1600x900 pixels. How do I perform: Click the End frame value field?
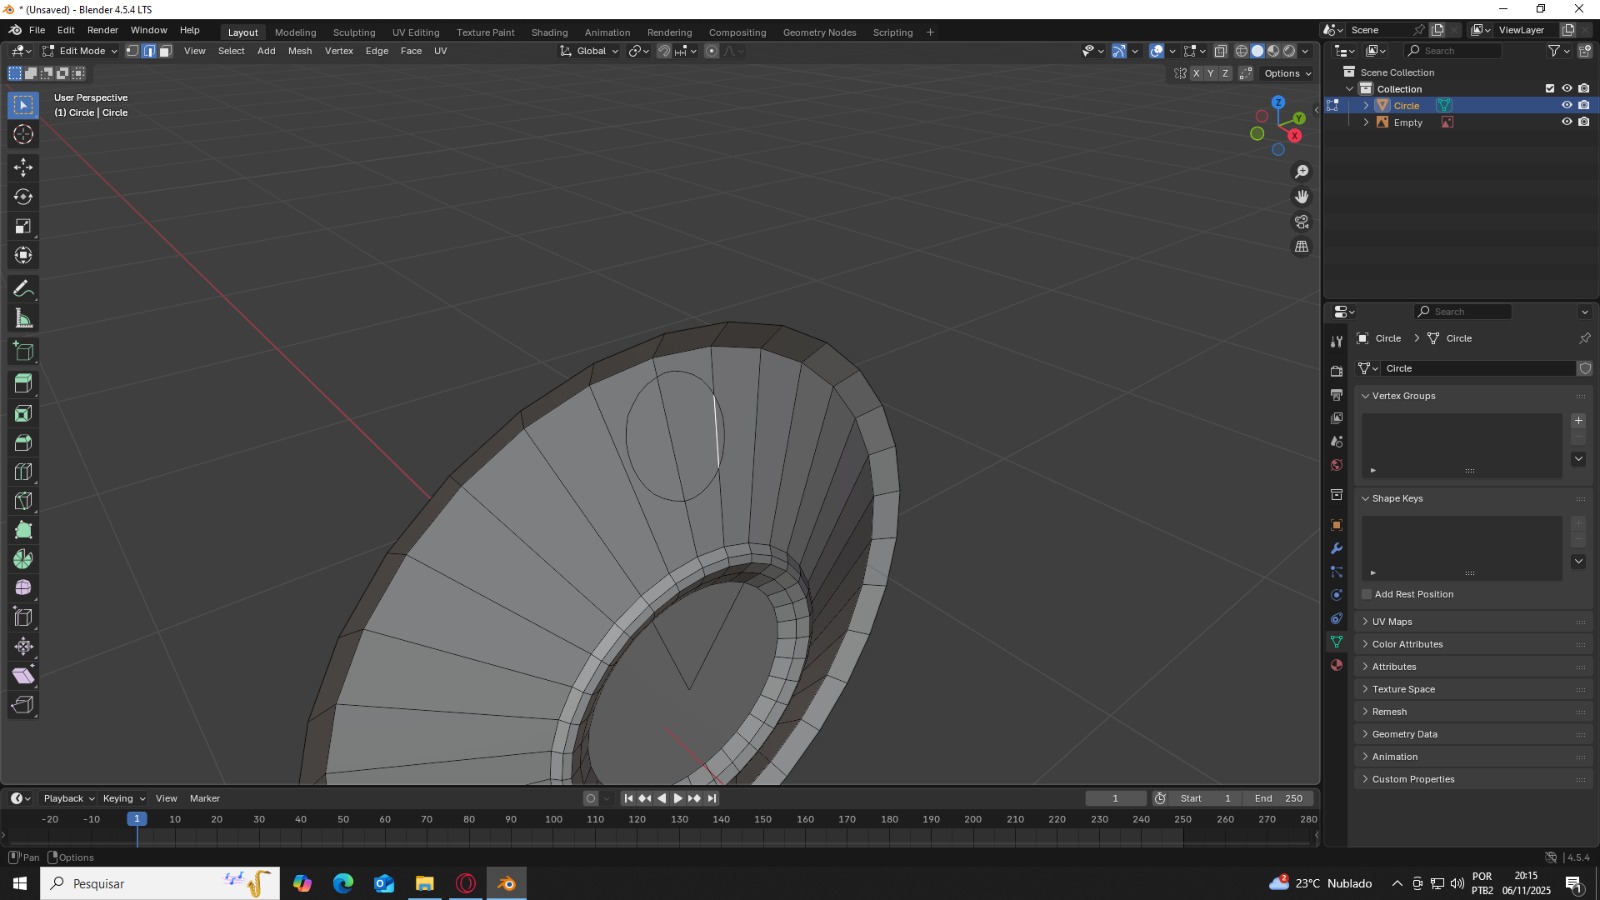point(1279,798)
